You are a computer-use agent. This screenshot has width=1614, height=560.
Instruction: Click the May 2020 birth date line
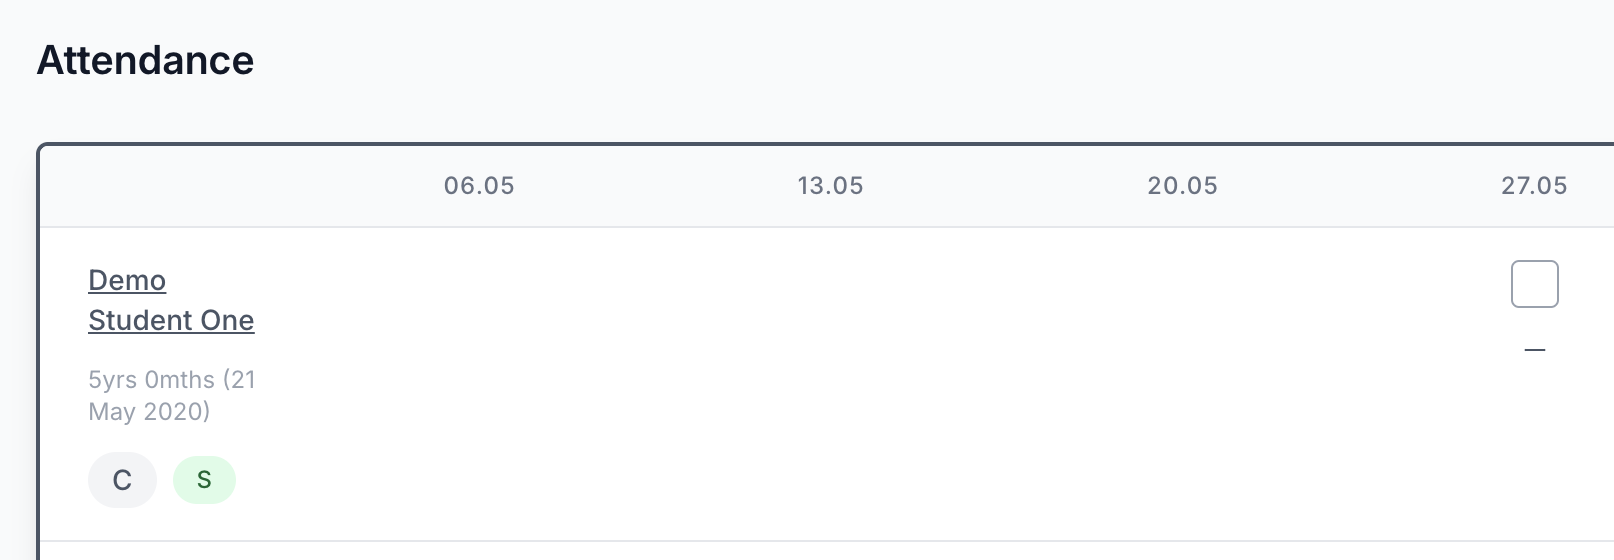pos(149,412)
